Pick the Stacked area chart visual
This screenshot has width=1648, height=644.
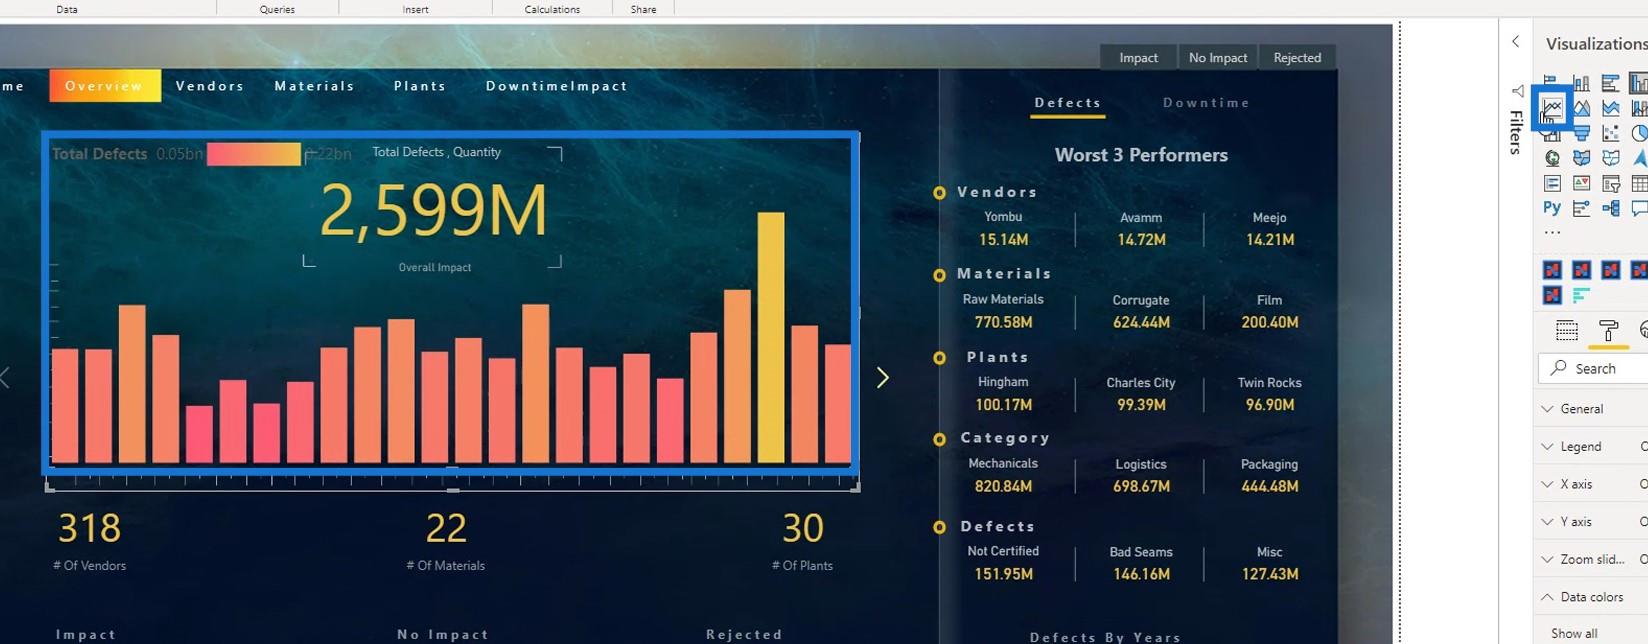pyautogui.click(x=1610, y=108)
